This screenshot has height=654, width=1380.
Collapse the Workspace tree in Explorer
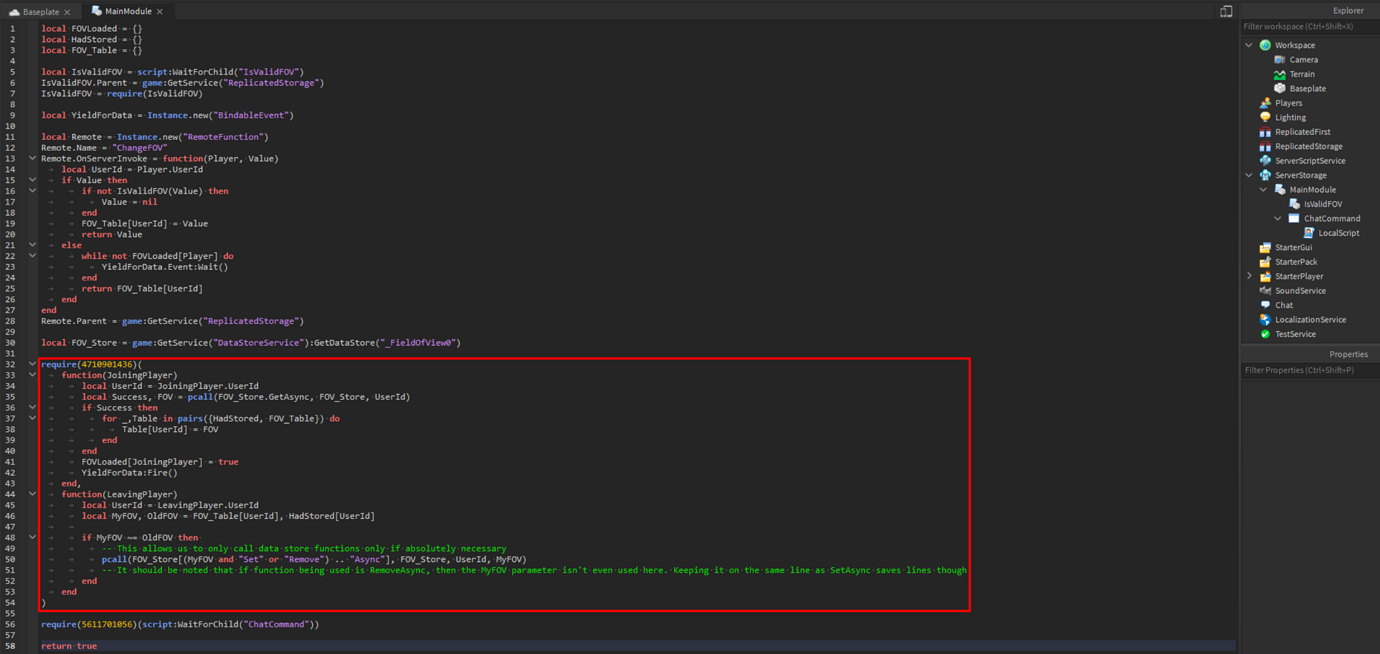point(1248,44)
